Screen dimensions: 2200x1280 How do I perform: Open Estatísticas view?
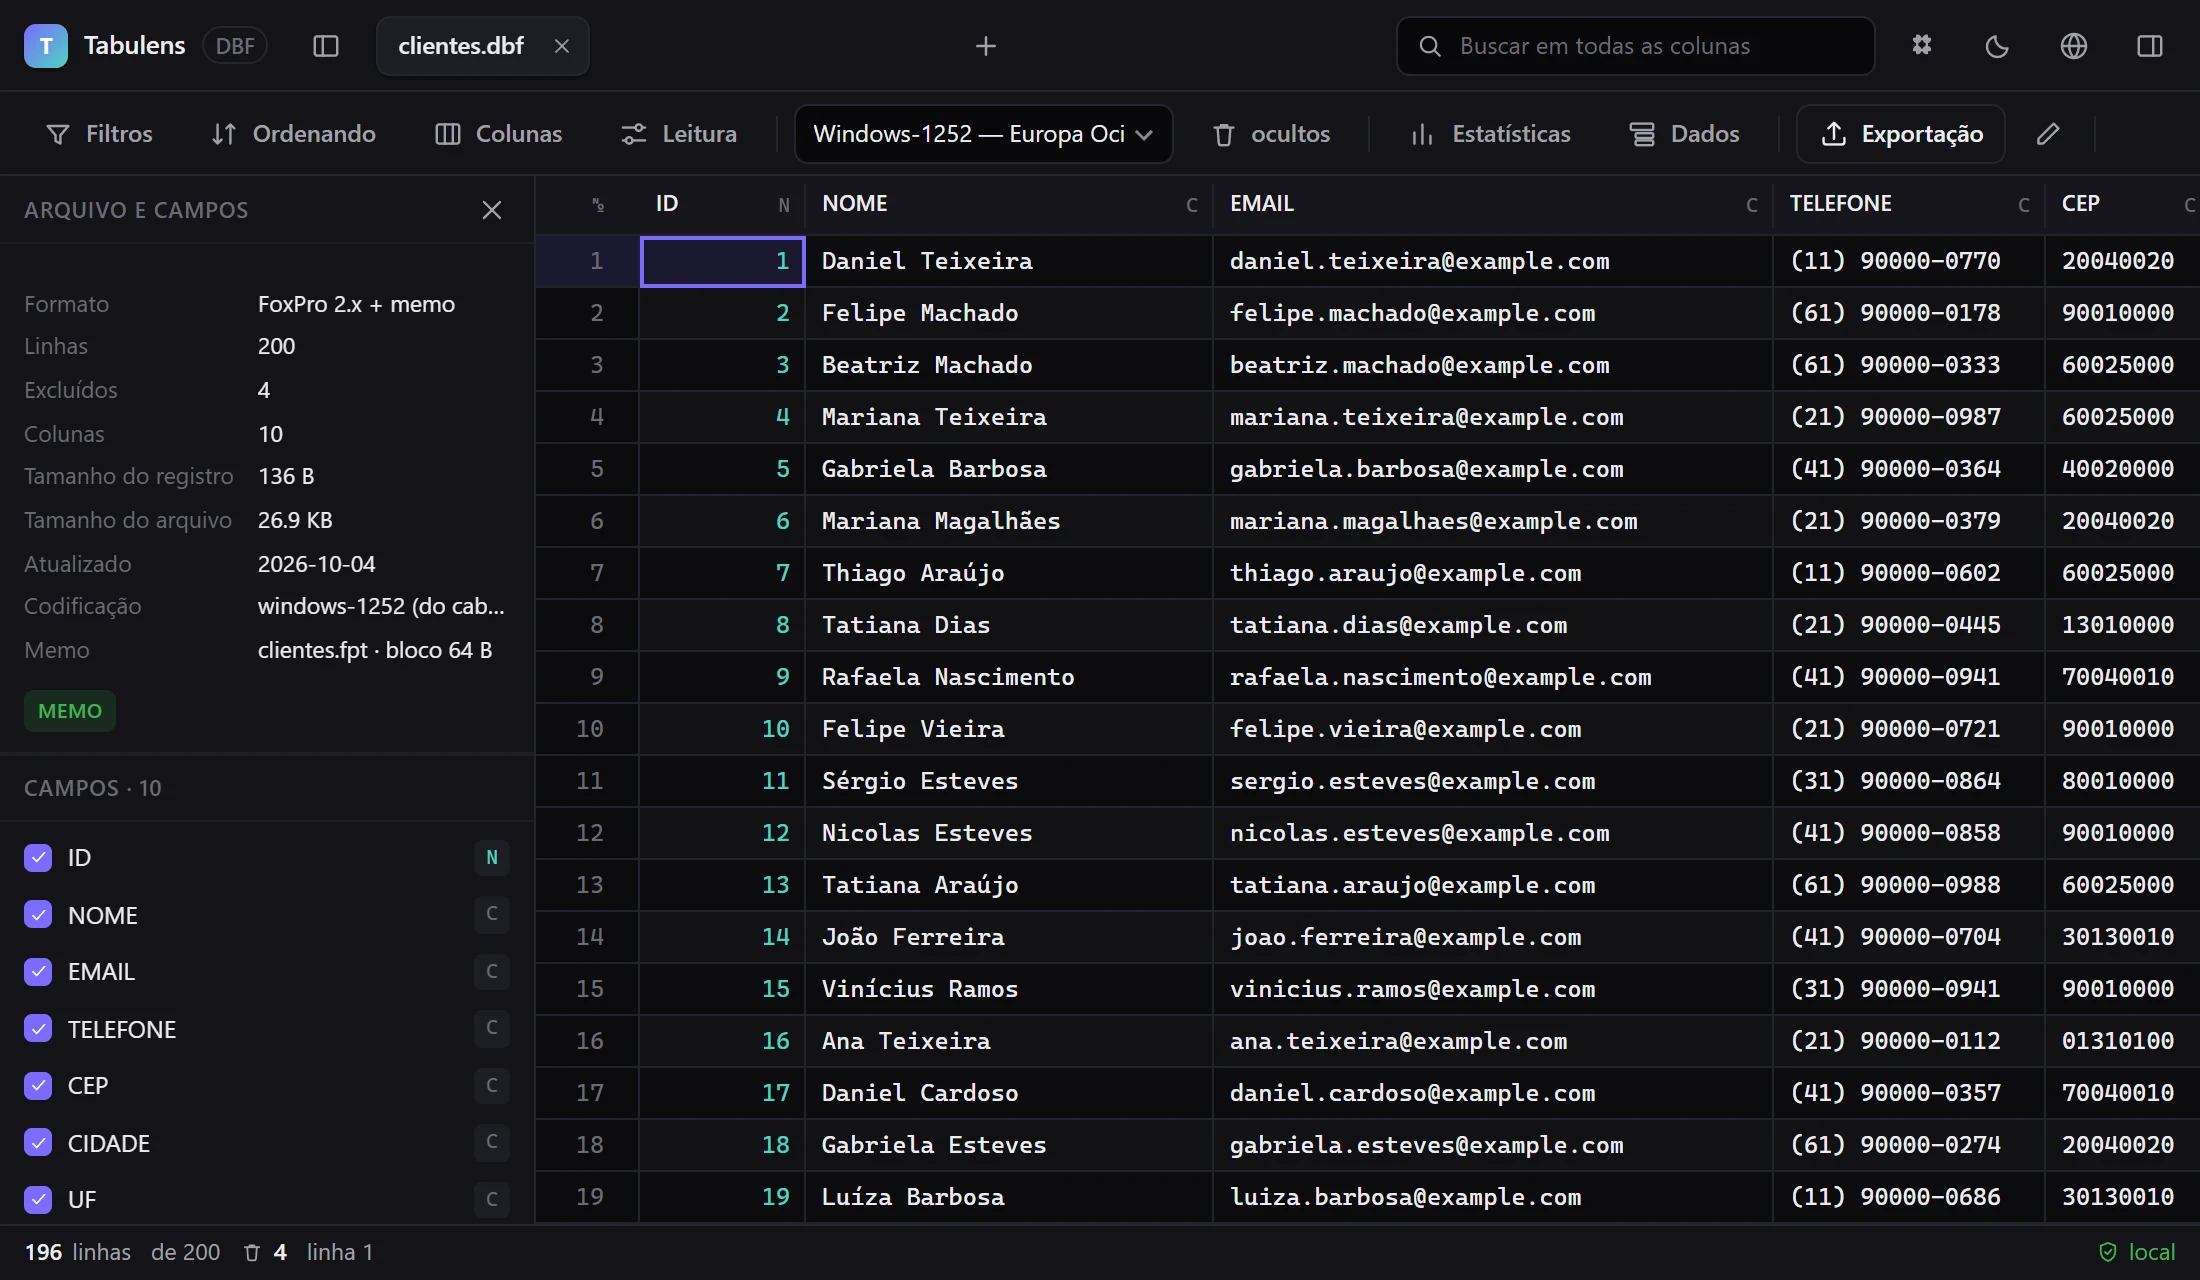pos(1490,134)
